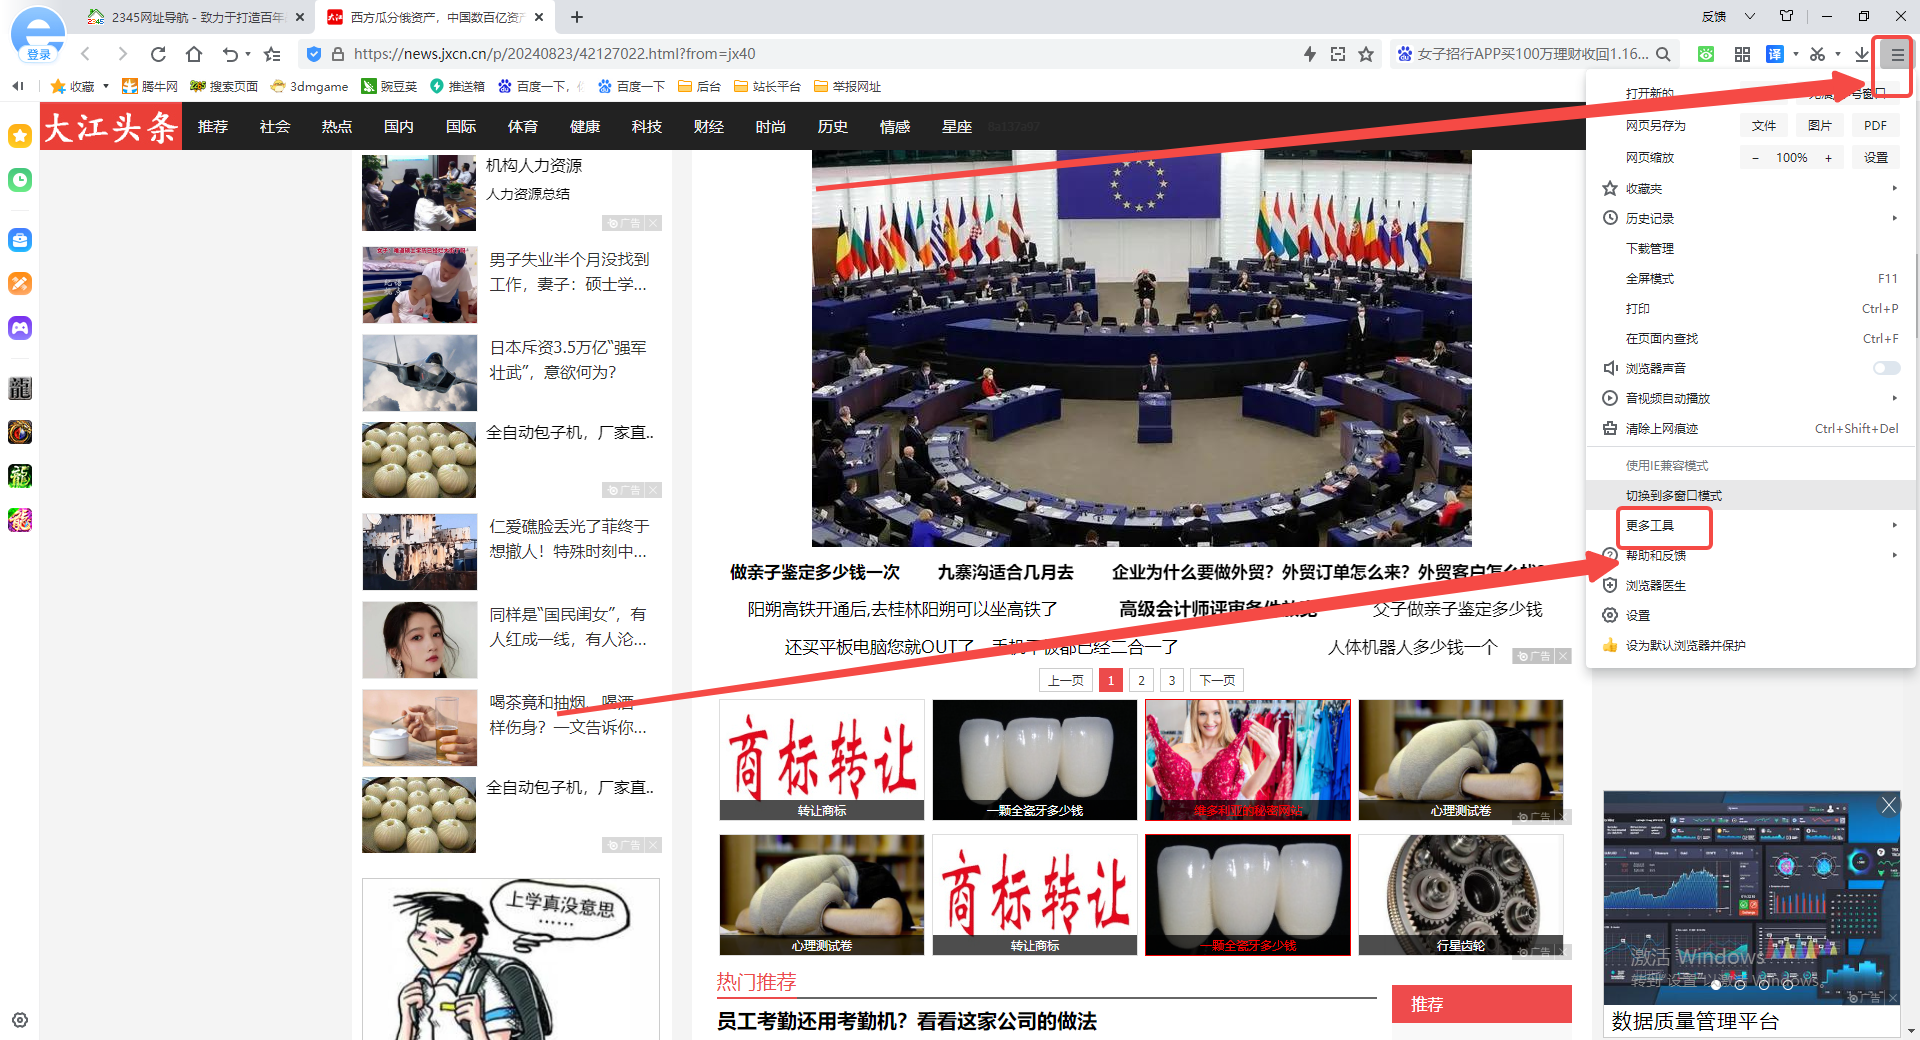
Task: Click 下一页 pagination button
Action: pos(1217,680)
